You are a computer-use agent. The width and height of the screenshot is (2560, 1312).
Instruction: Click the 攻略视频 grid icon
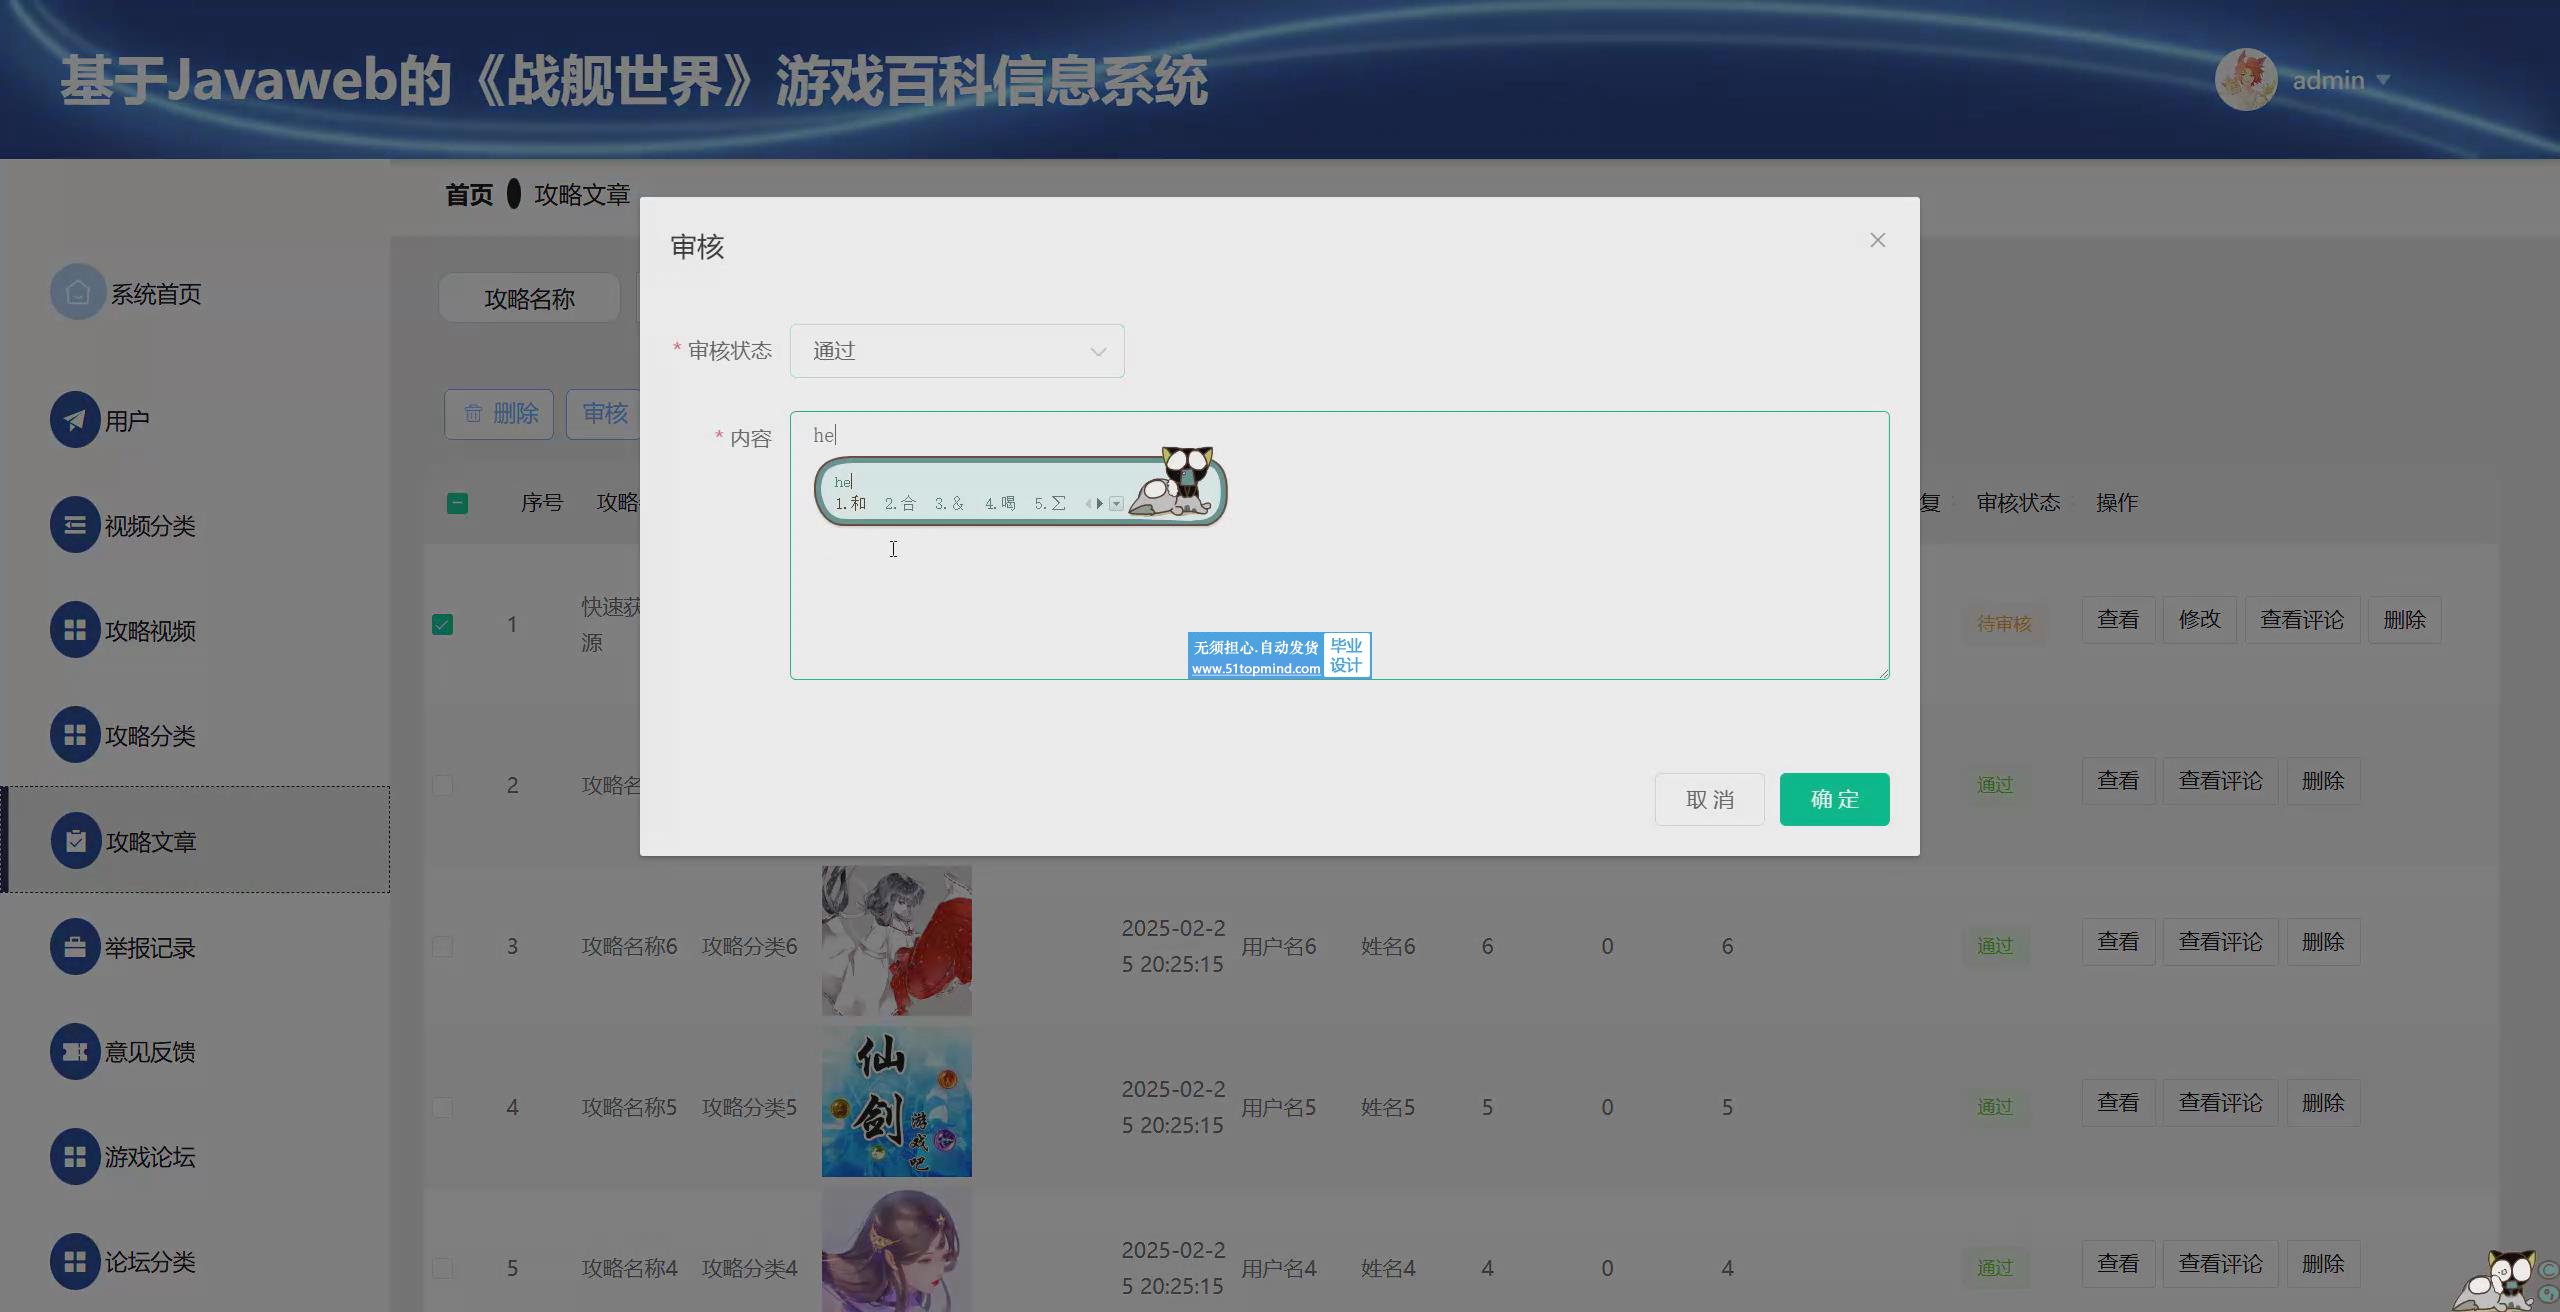tap(75, 630)
